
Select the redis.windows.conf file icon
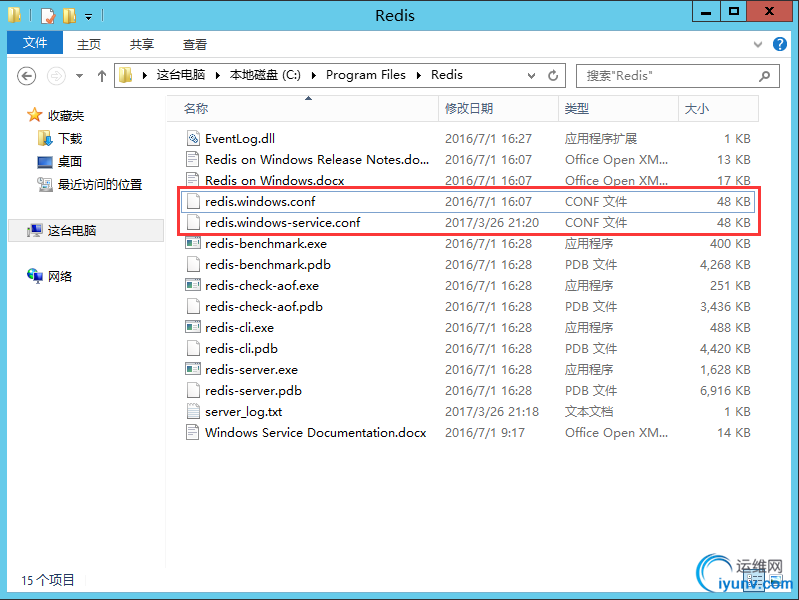[x=193, y=201]
